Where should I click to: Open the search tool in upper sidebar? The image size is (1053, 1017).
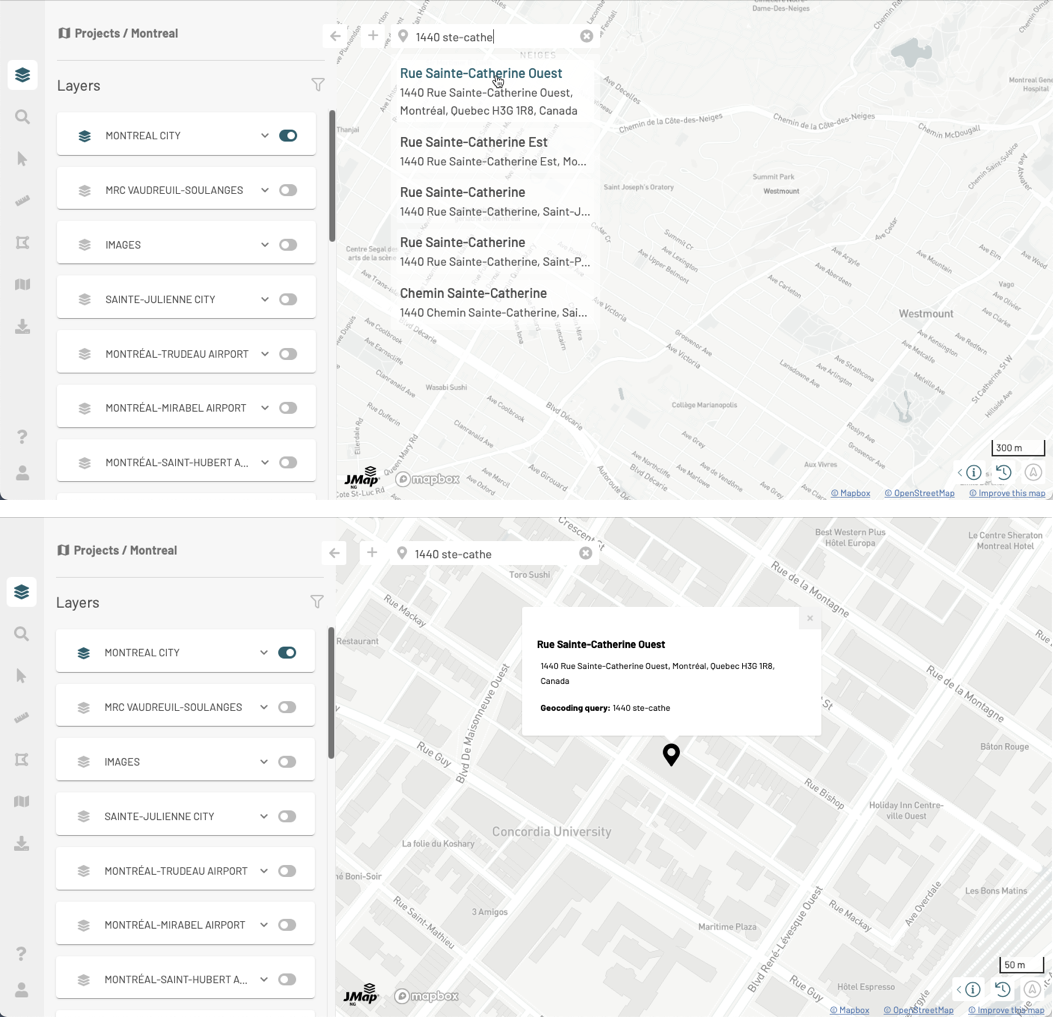tap(22, 117)
